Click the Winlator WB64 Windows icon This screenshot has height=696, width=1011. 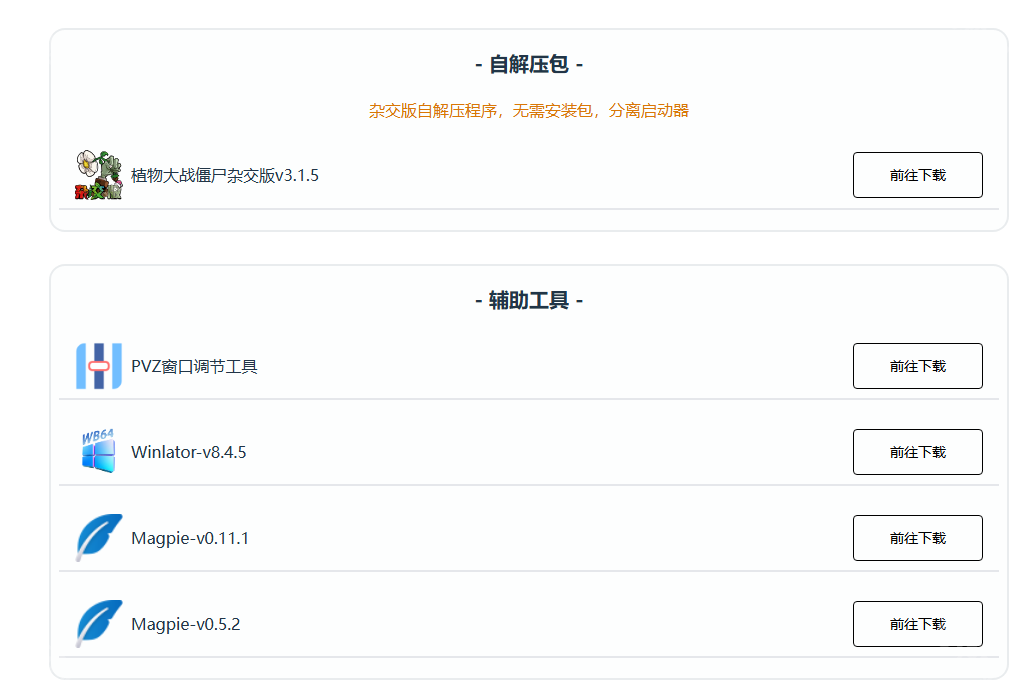(x=98, y=452)
